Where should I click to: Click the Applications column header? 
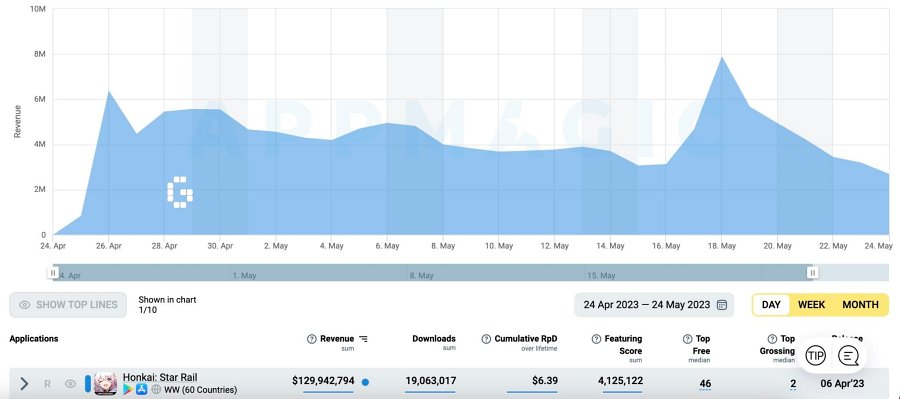[x=34, y=339]
